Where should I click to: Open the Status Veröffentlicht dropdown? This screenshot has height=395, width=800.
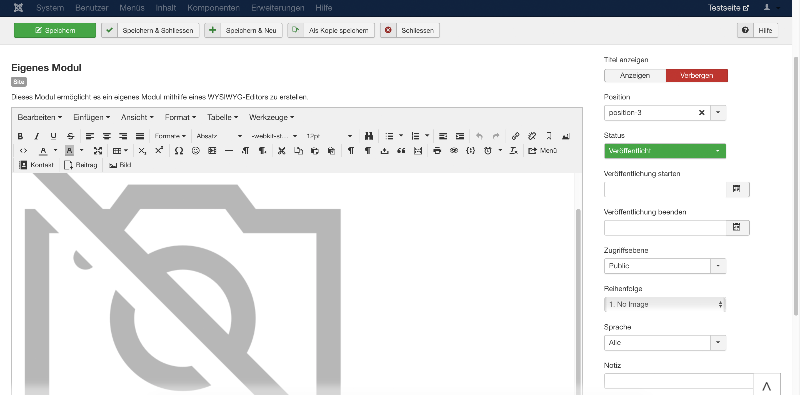click(665, 151)
